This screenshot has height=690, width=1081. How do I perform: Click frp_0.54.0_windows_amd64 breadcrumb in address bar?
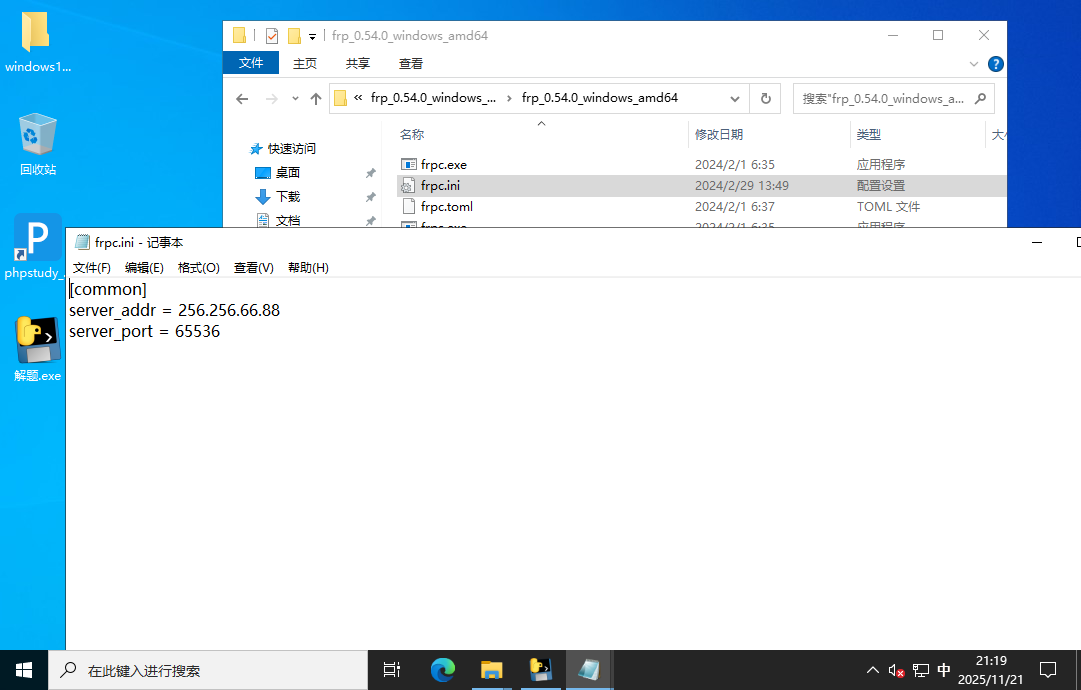pos(600,98)
